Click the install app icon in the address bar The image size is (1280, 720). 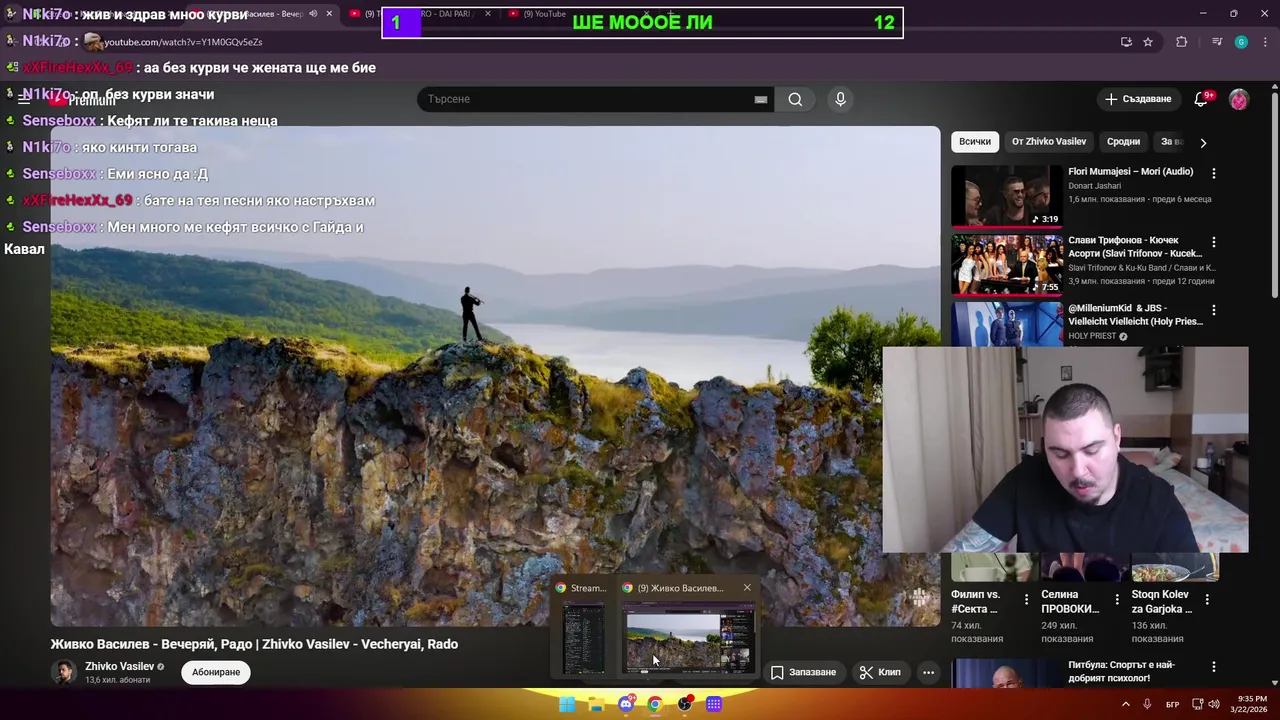(x=1126, y=42)
